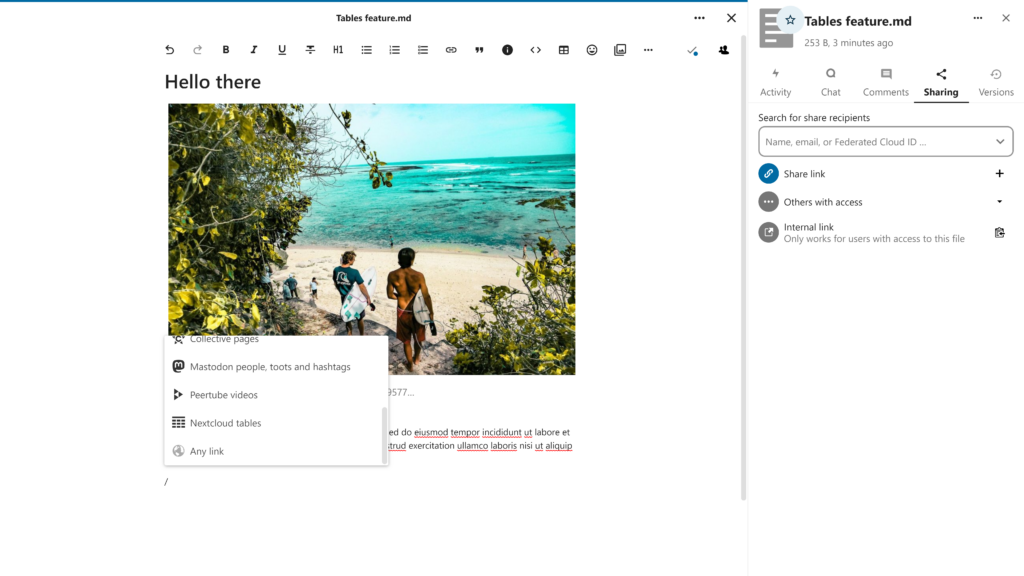Insert a table into the document
Image resolution: width=1024 pixels, height=576 pixels.
click(x=563, y=49)
